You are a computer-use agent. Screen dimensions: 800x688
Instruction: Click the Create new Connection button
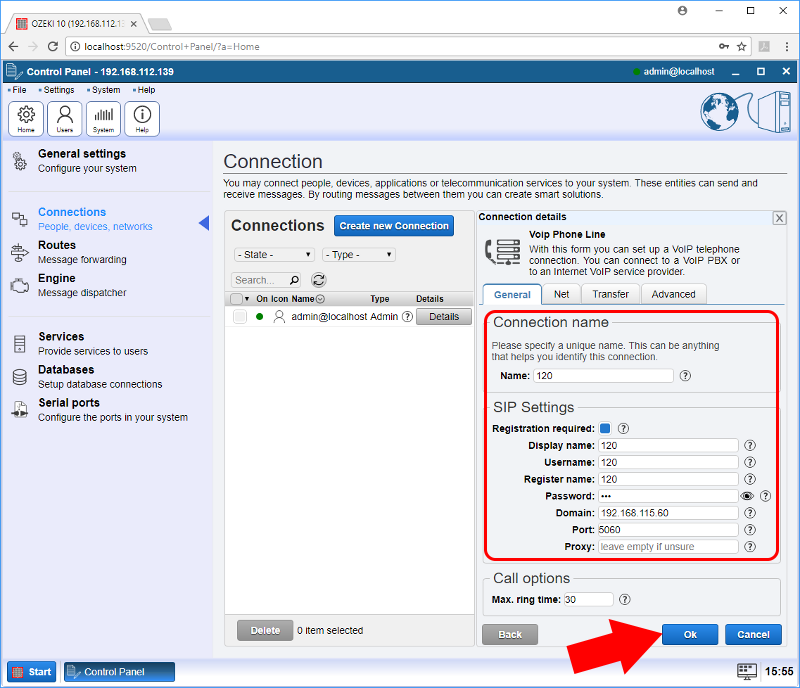coord(393,225)
